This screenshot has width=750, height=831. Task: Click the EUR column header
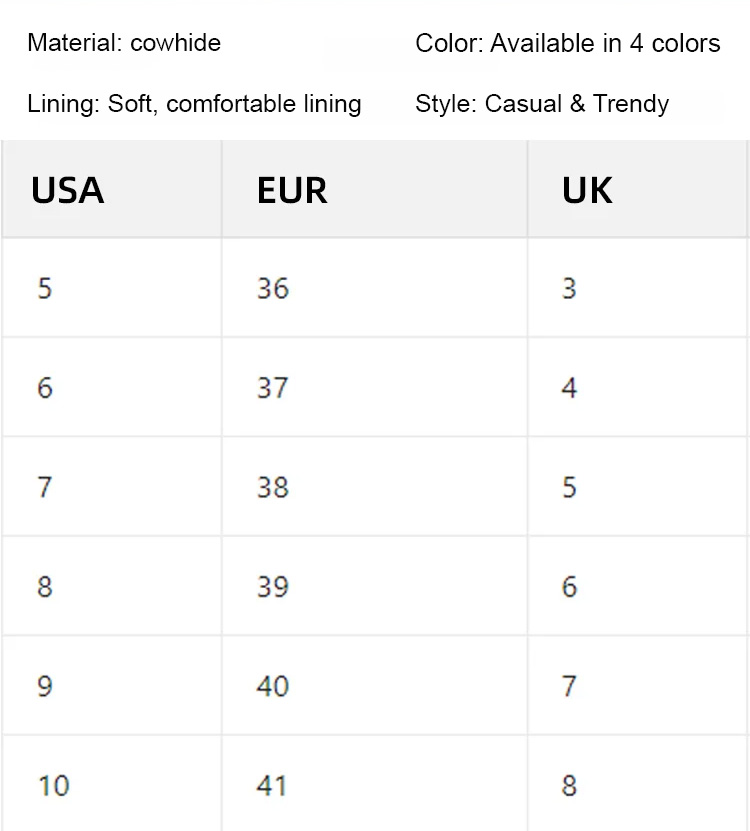[x=292, y=190]
